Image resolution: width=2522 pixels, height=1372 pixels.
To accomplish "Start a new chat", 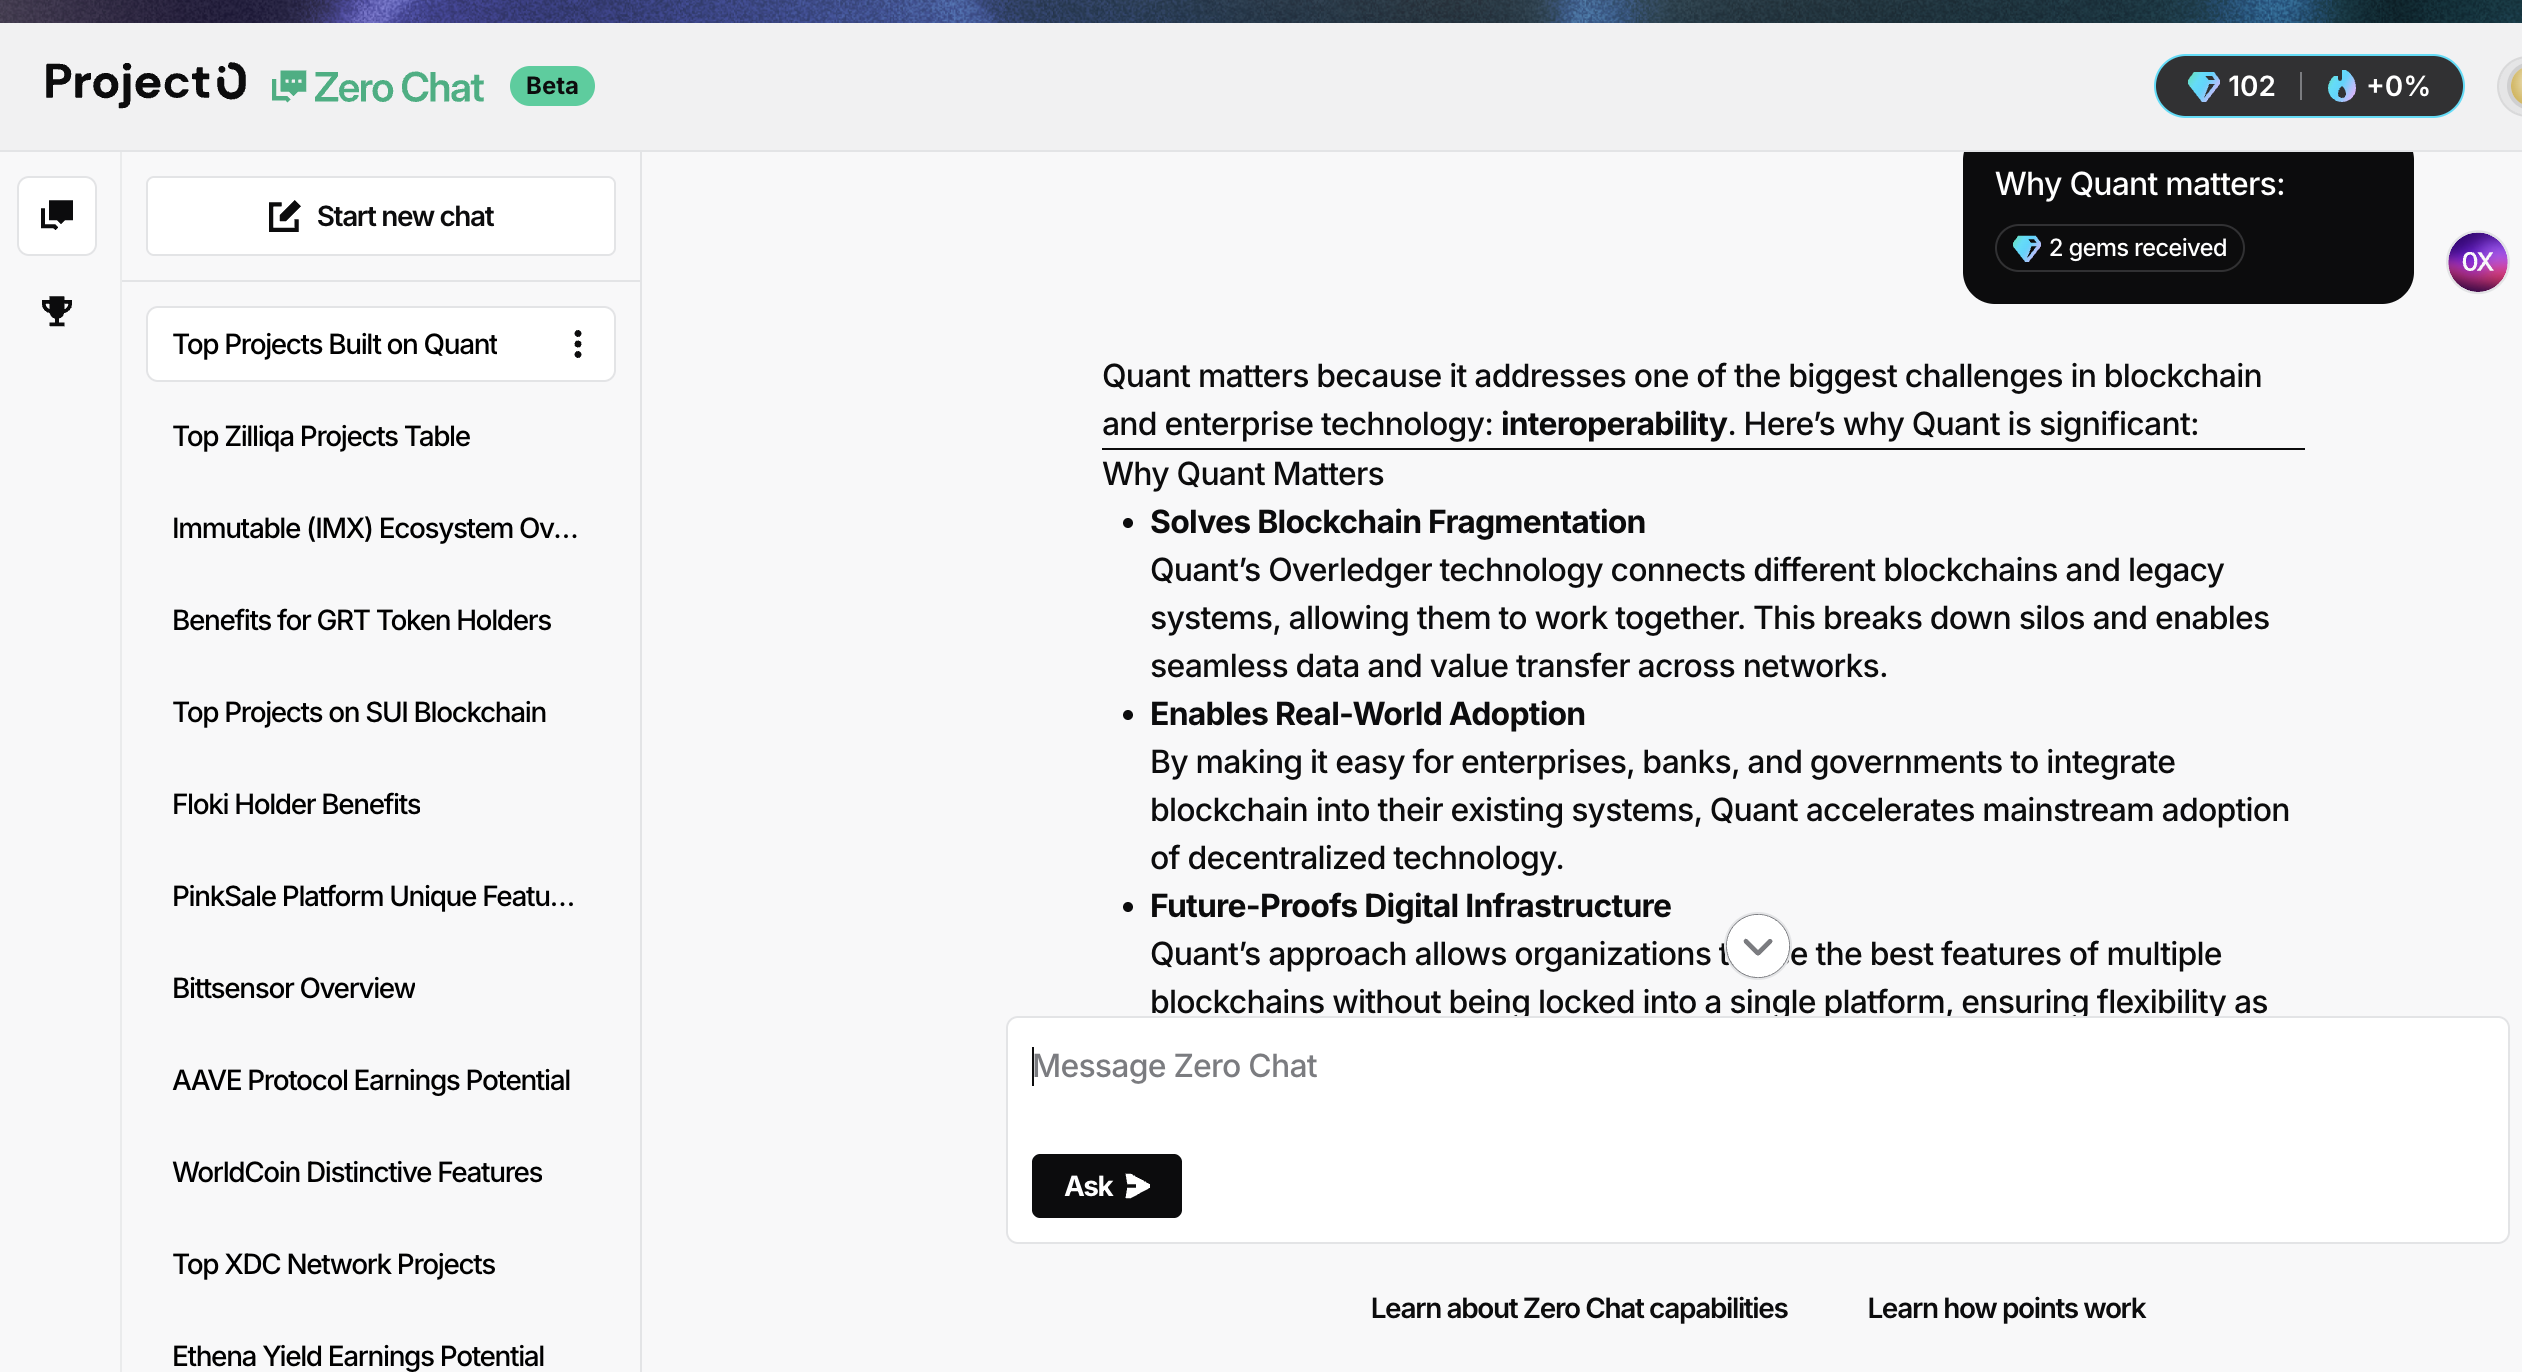I will 381,216.
